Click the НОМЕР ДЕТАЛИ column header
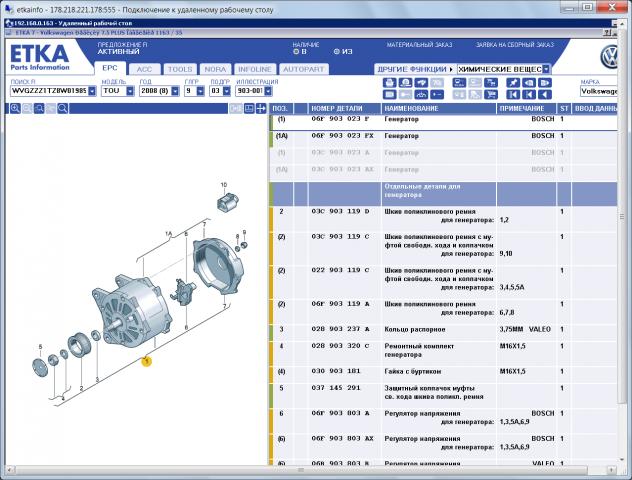This screenshot has width=632, height=480. click(344, 108)
